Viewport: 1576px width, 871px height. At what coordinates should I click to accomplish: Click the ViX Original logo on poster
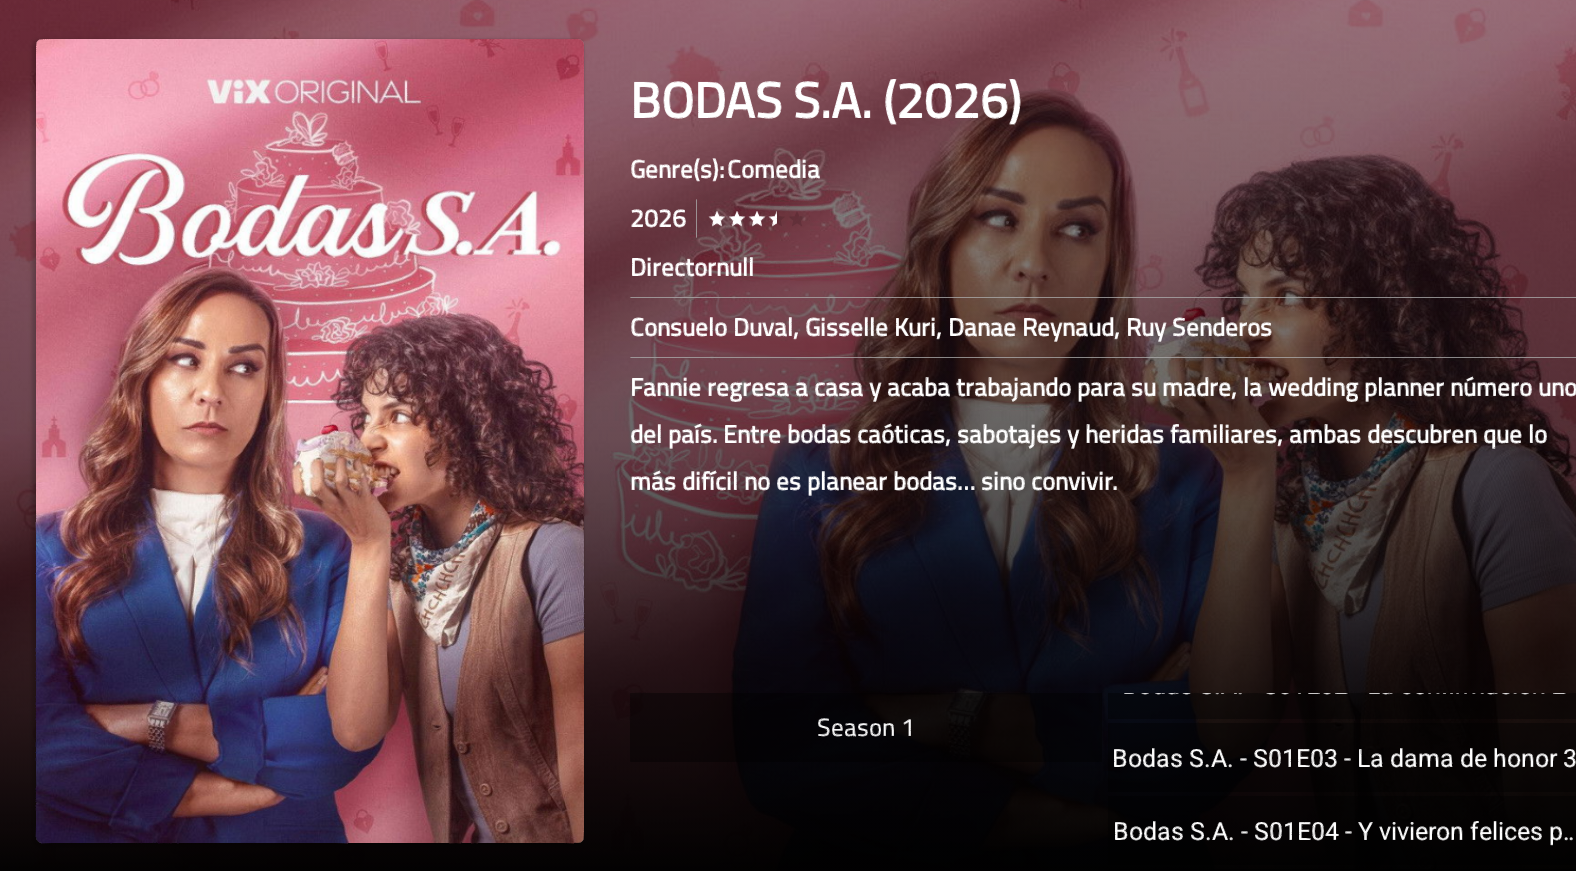click(313, 92)
